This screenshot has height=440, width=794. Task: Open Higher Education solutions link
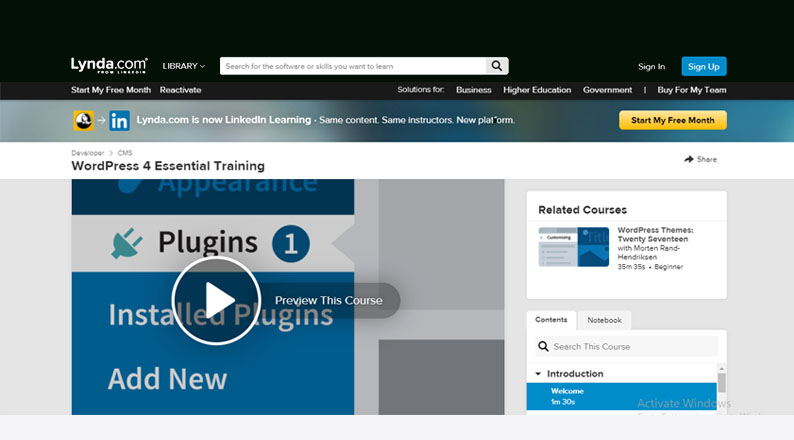(x=537, y=90)
